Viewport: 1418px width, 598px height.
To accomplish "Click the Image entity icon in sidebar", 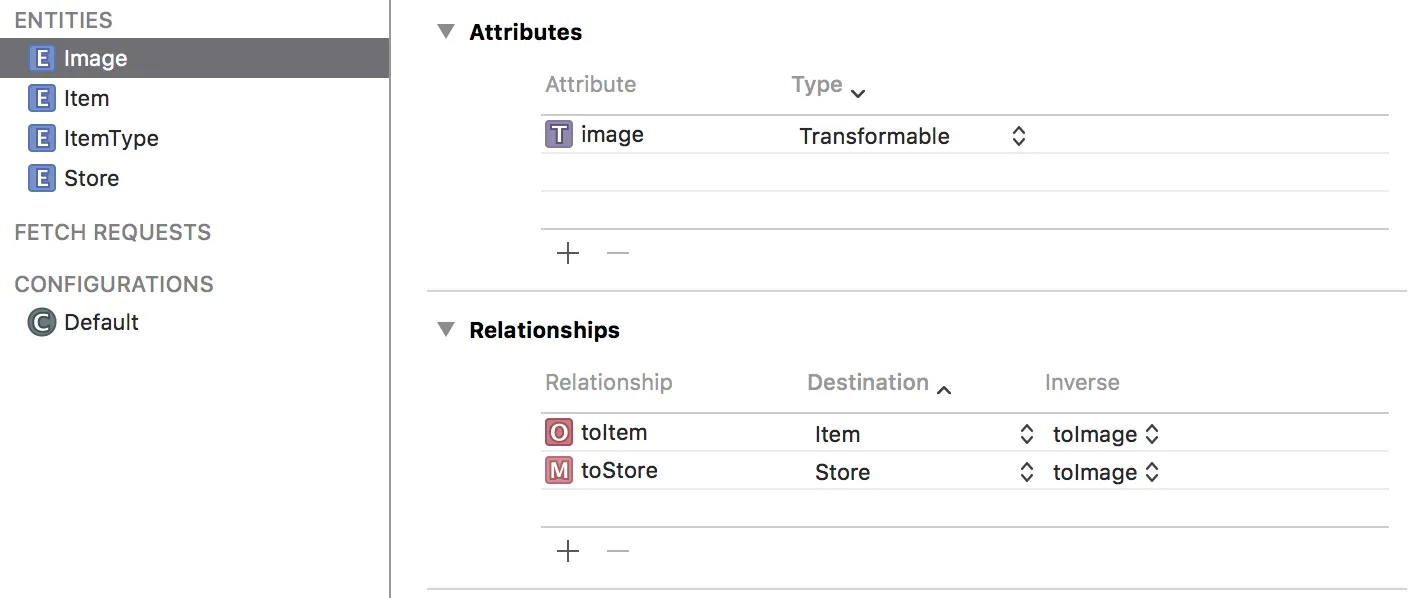I will click(x=41, y=59).
